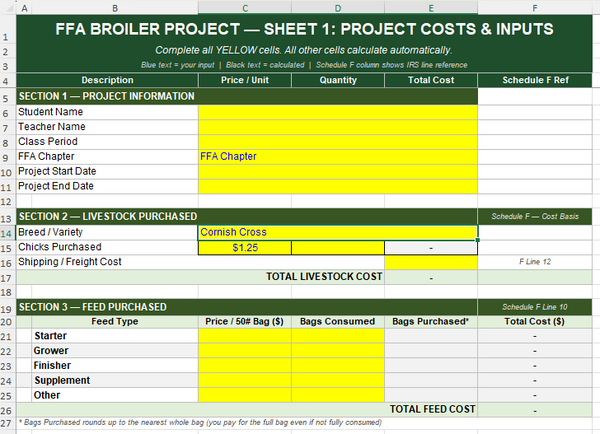This screenshot has height=434, width=600.
Task: Select the 'Cornish Cross' breed cell
Action: tap(338, 232)
